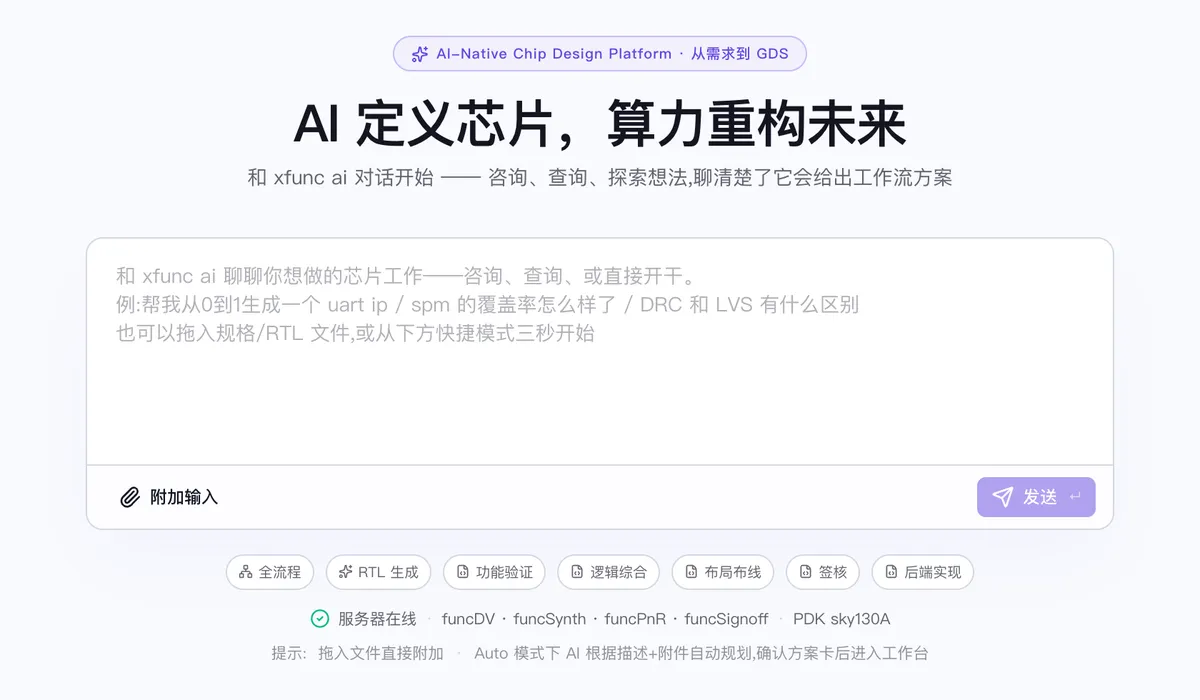Start the 后端实现 quick mode

tap(923, 572)
